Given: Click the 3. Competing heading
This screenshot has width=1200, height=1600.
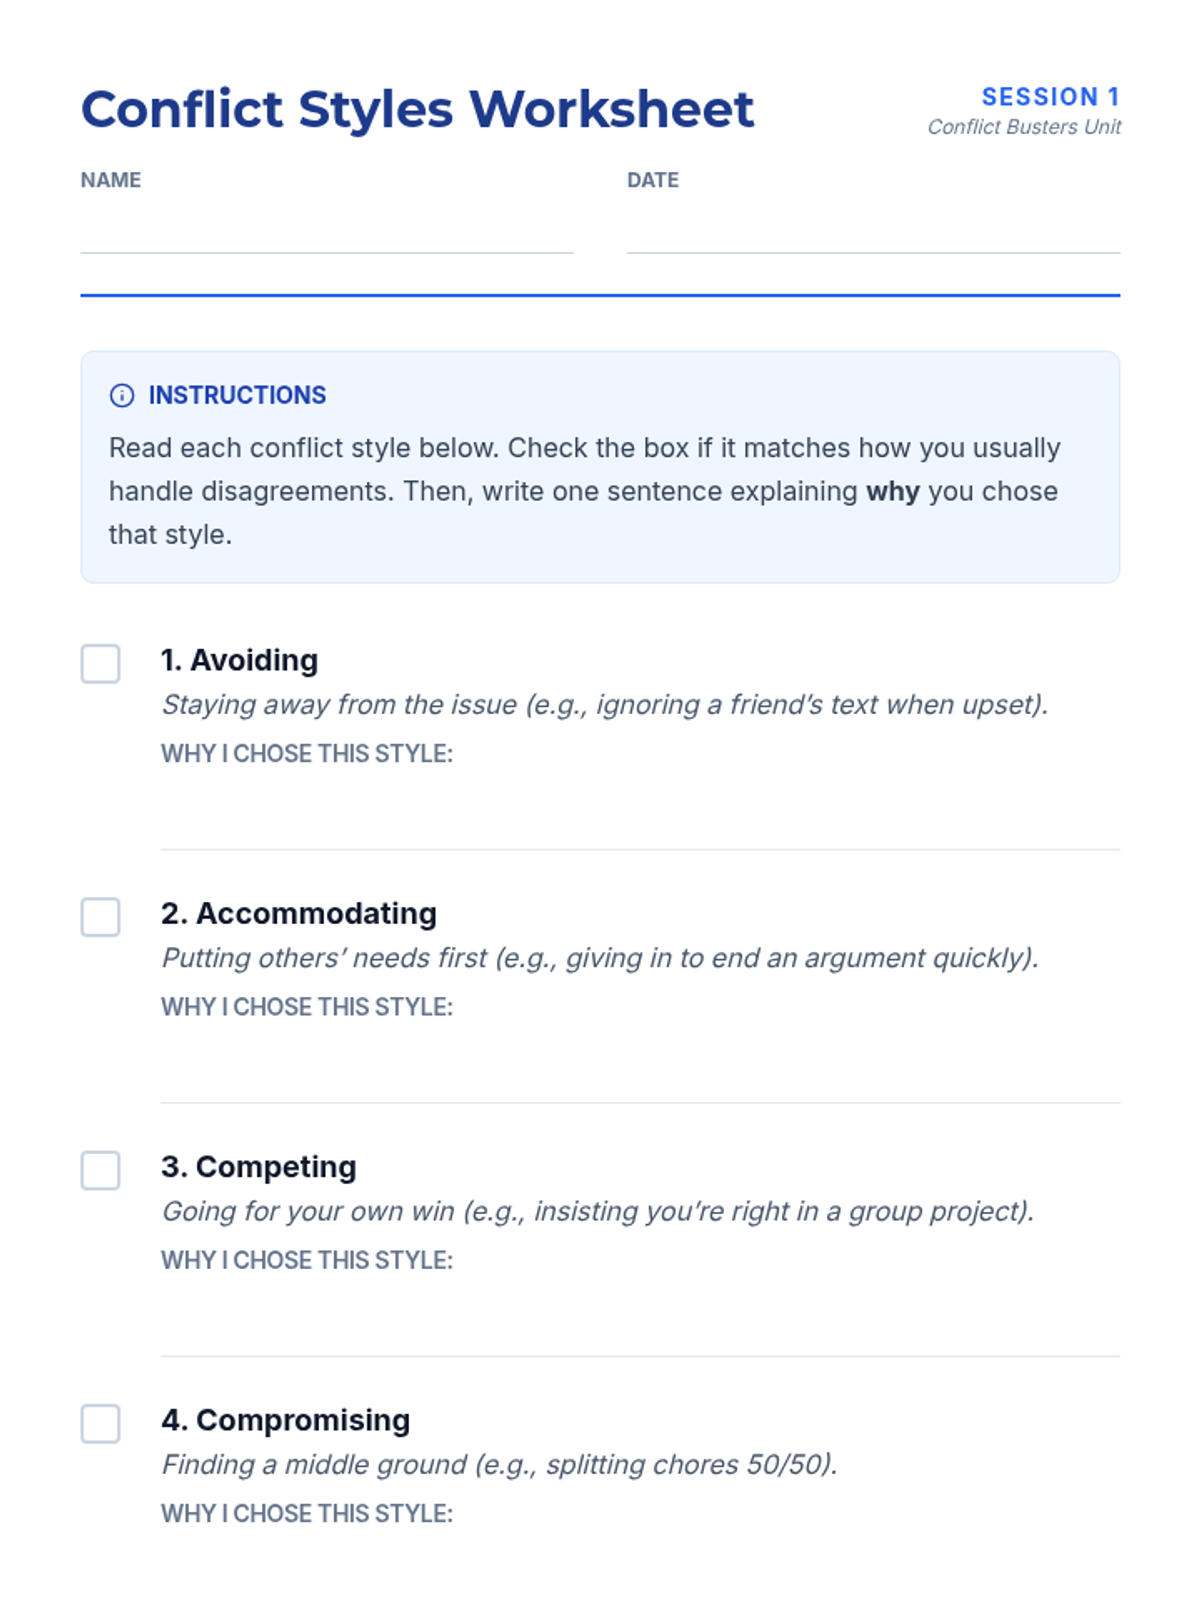Looking at the screenshot, I should point(258,1166).
